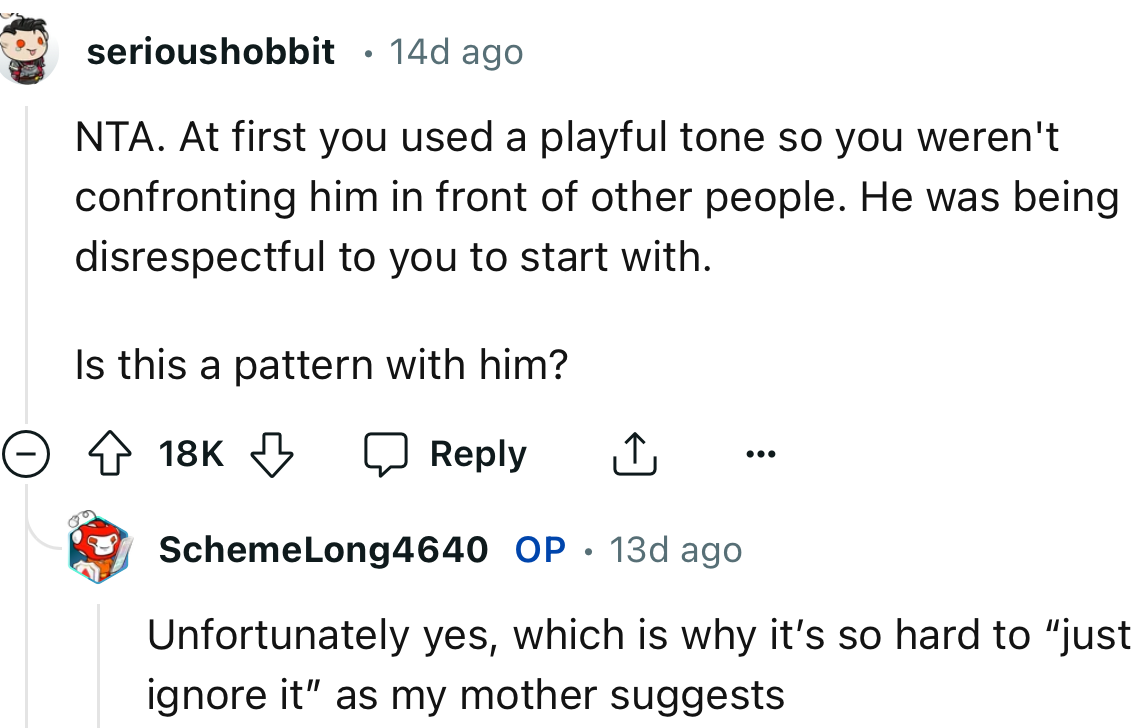Screen dimensions: 1146x728
Task: Click the 14d ago timestamp
Action: pos(455,52)
